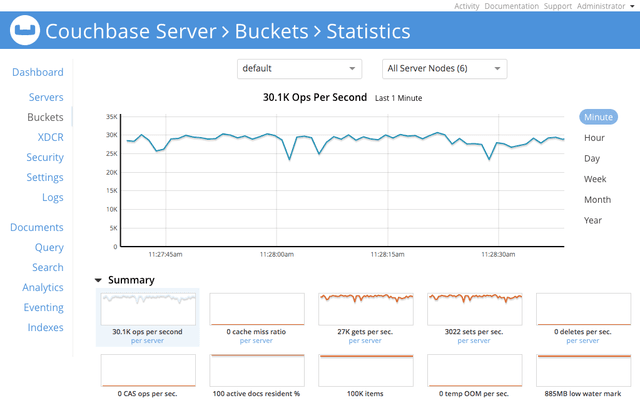This screenshot has height=400, width=640.
Task: Select the sets per sec. mini chart
Action: tap(475, 309)
